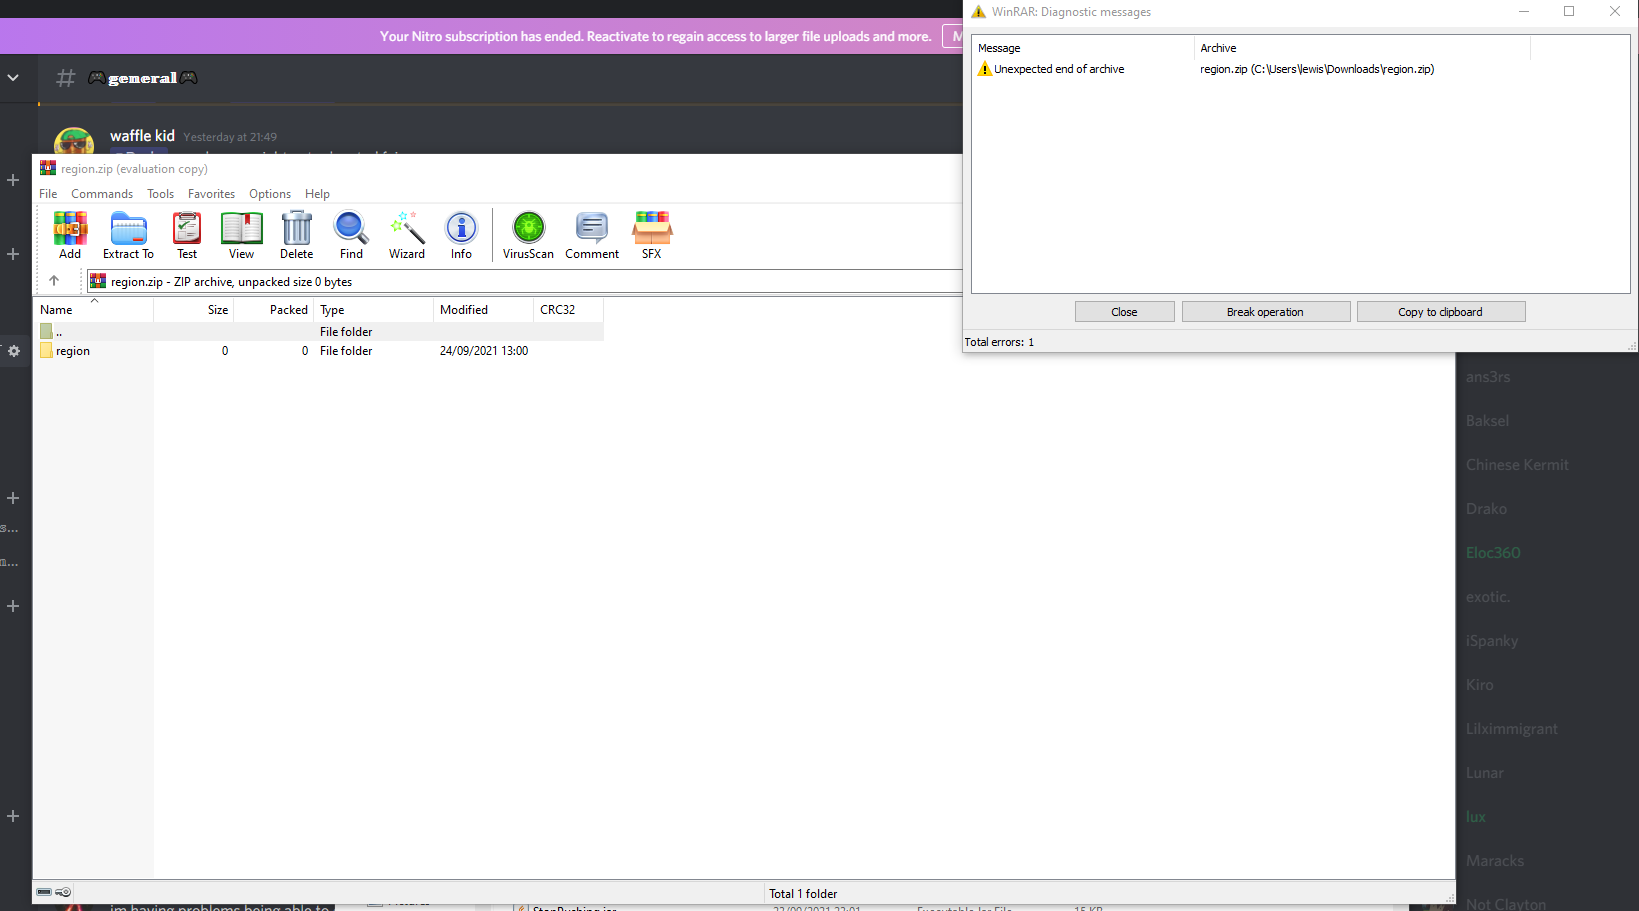
Task: Open Extract To from the WinRAR toolbar
Action: coord(128,235)
